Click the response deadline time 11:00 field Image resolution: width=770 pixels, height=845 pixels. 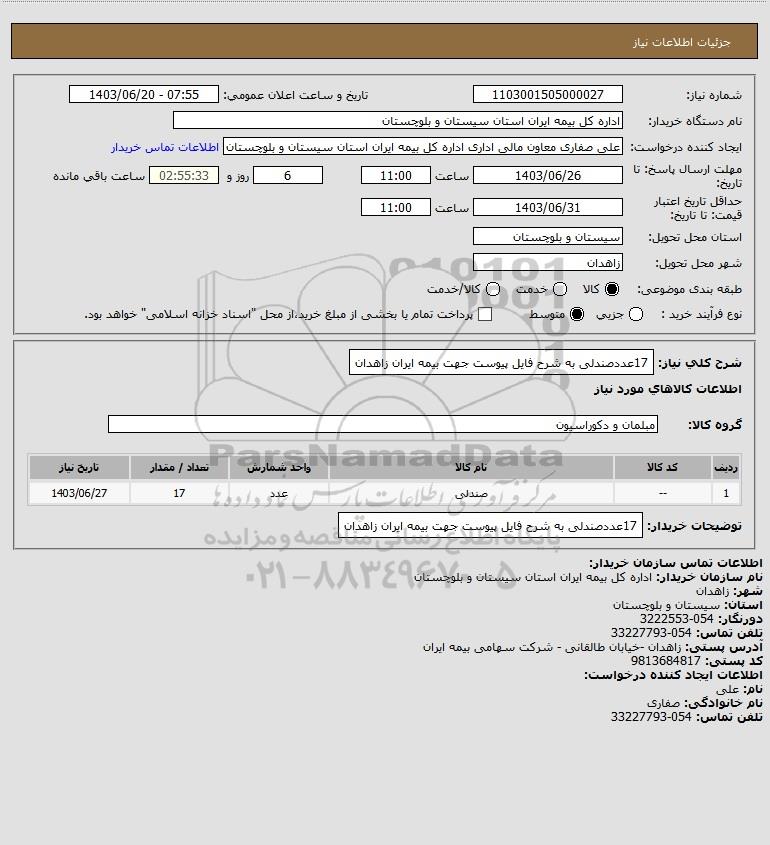click(x=396, y=176)
